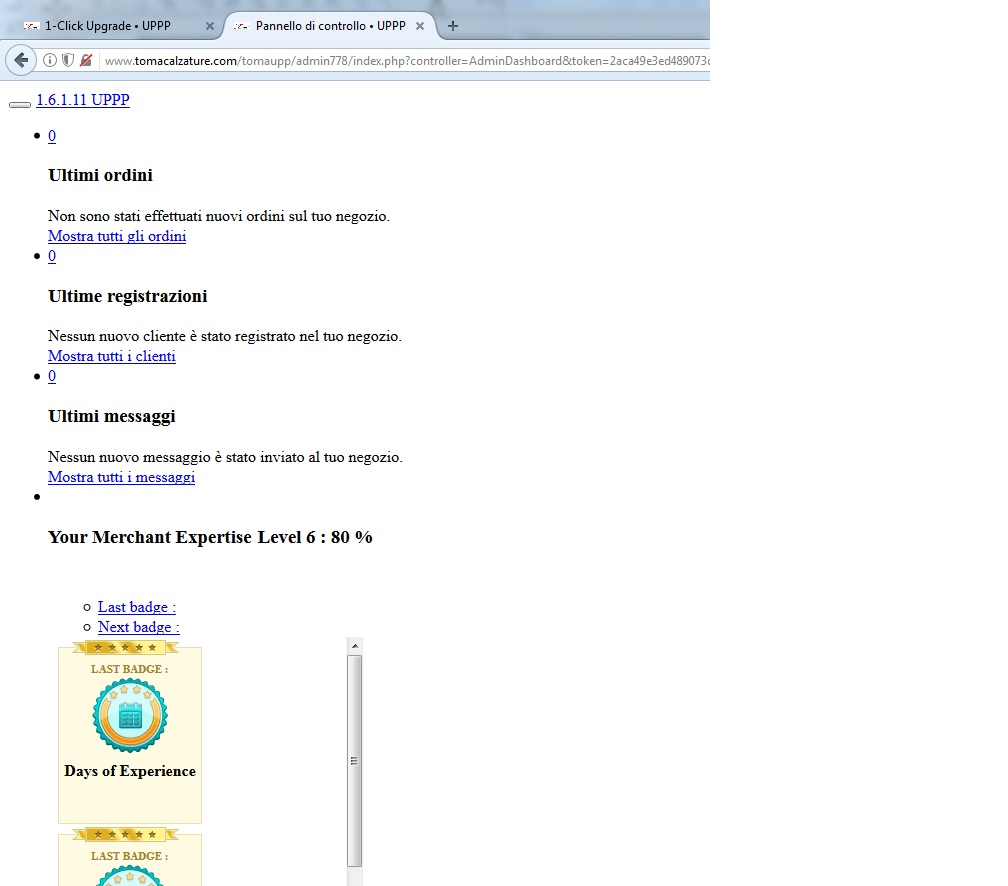Close the Pannello di controllo tab

point(420,26)
